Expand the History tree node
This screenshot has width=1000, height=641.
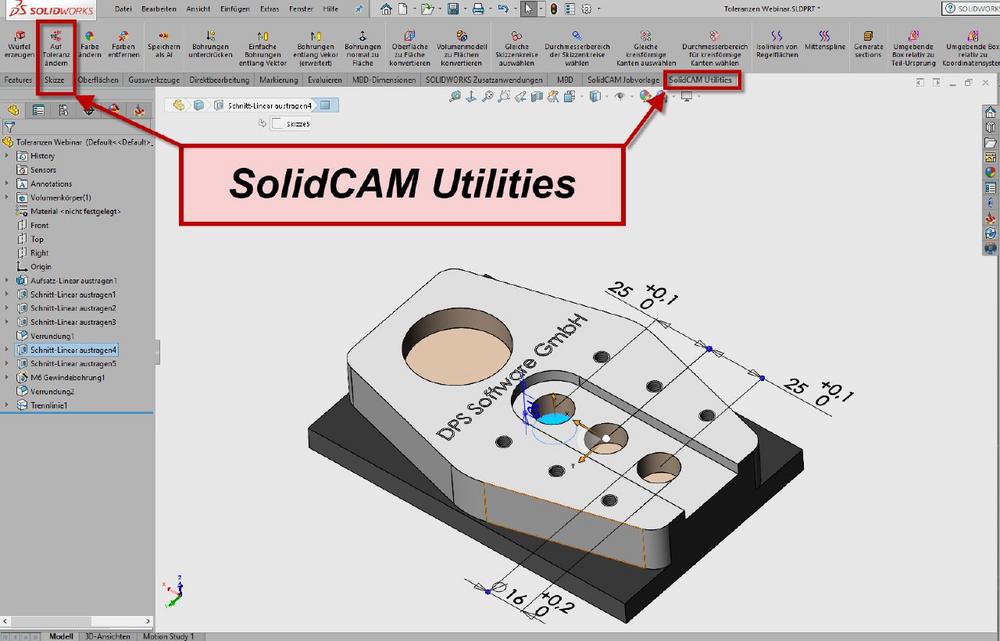tap(8, 156)
